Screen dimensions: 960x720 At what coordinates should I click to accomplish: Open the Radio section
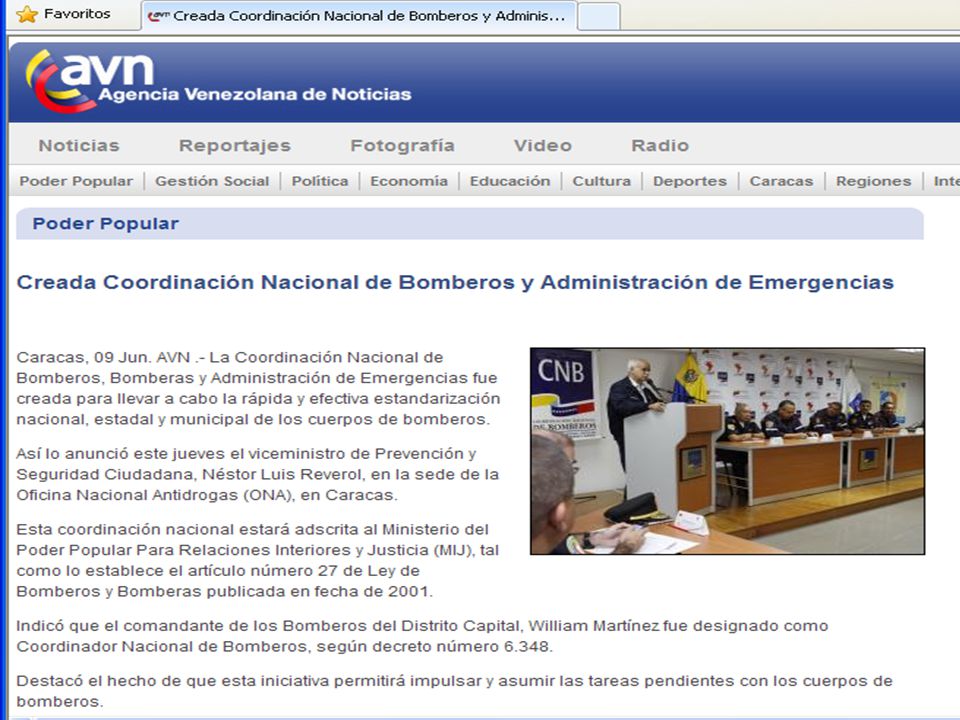click(660, 146)
